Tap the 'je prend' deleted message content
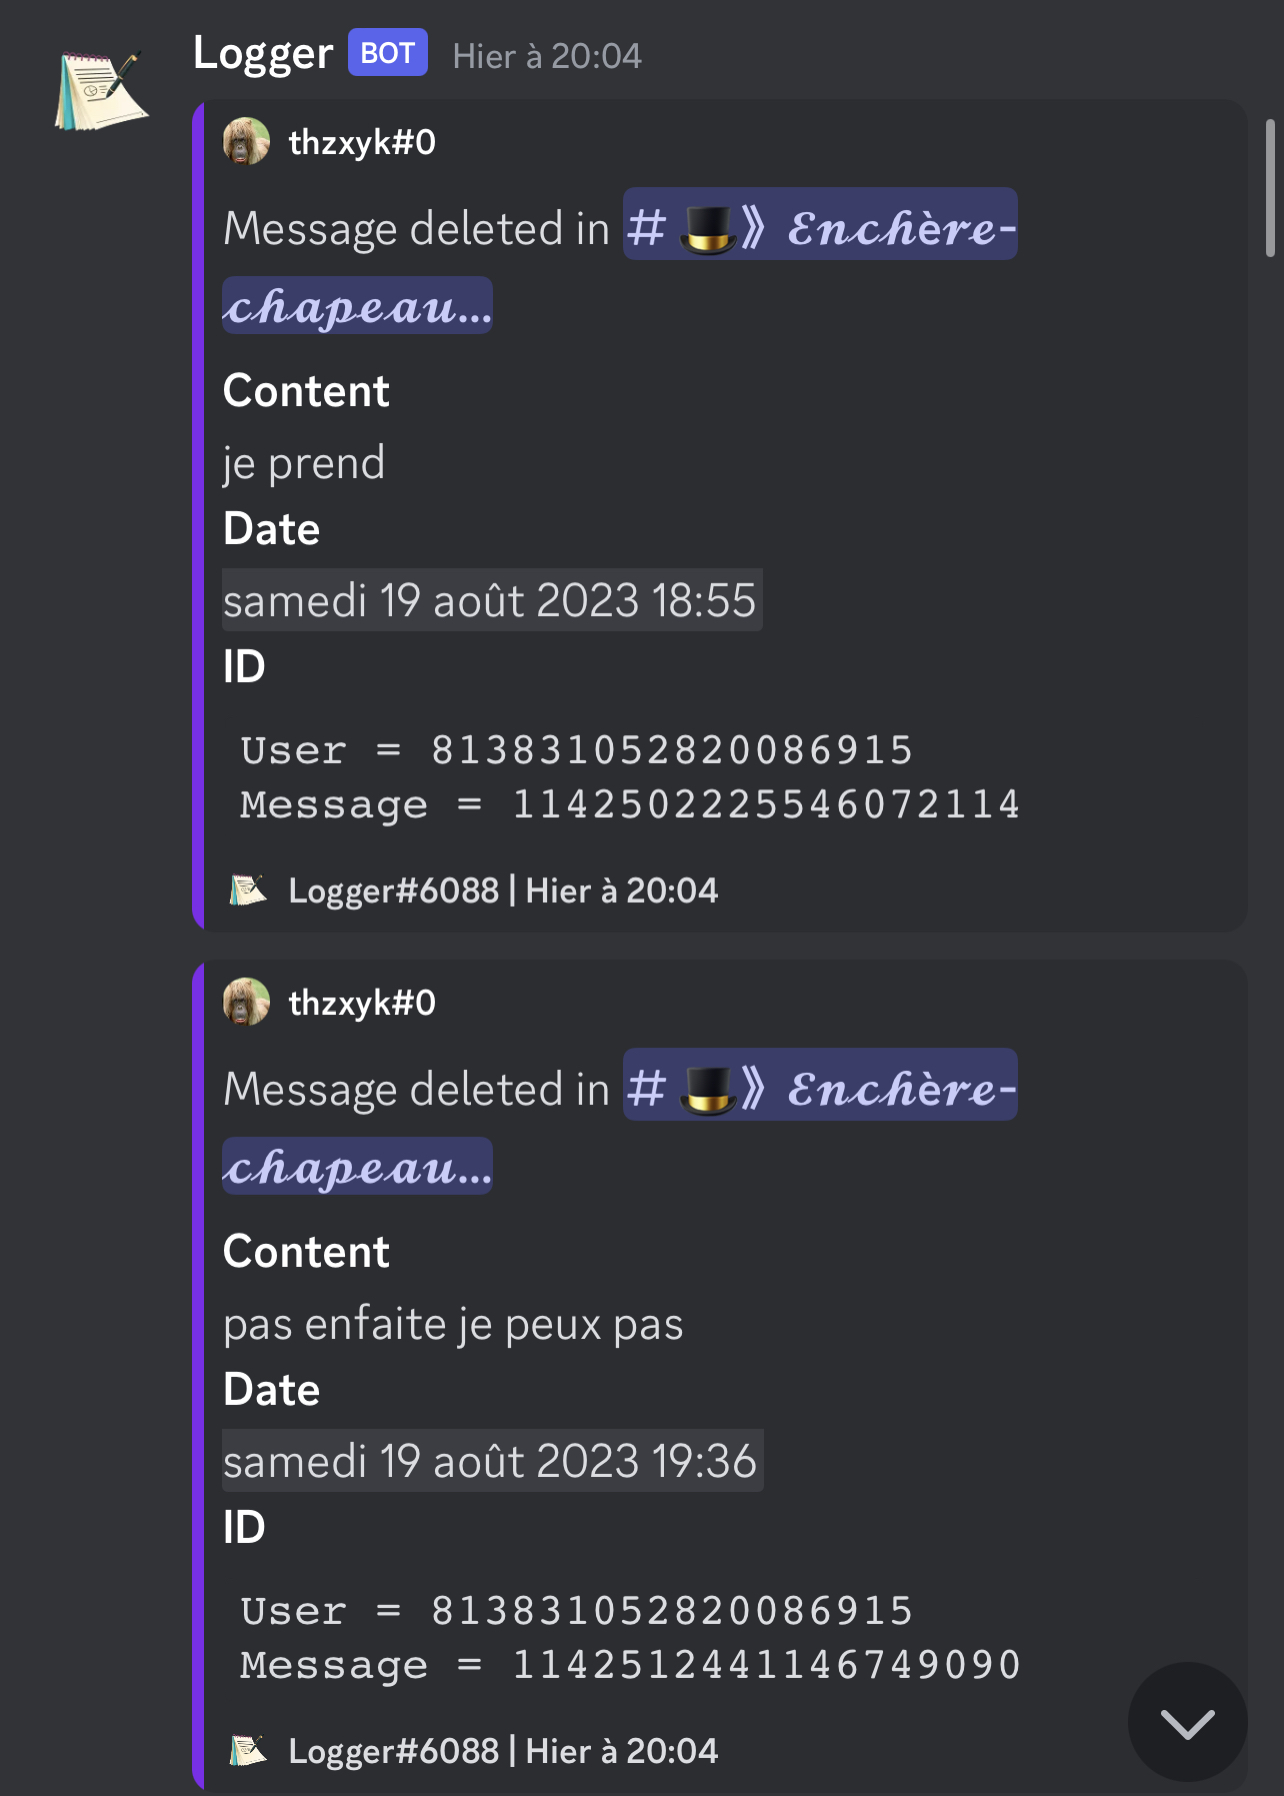The image size is (1284, 1796). [304, 463]
